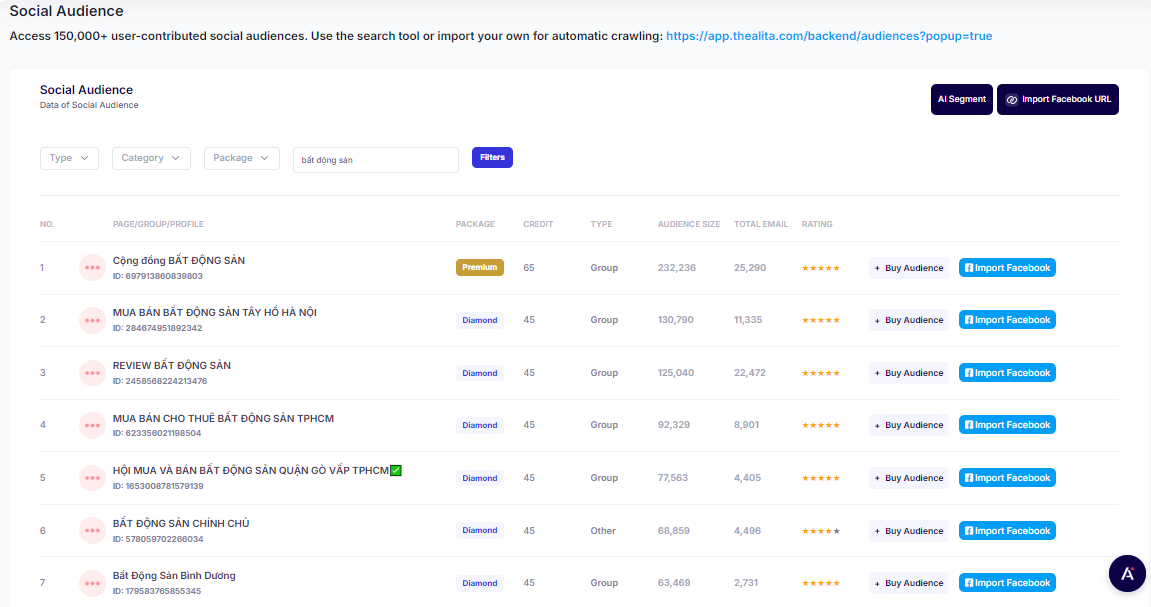Image resolution: width=1151 pixels, height=607 pixels.
Task: Click the star rating of BẤT ĐỘNG SẢN CHÍNH CHỦ
Action: (820, 531)
